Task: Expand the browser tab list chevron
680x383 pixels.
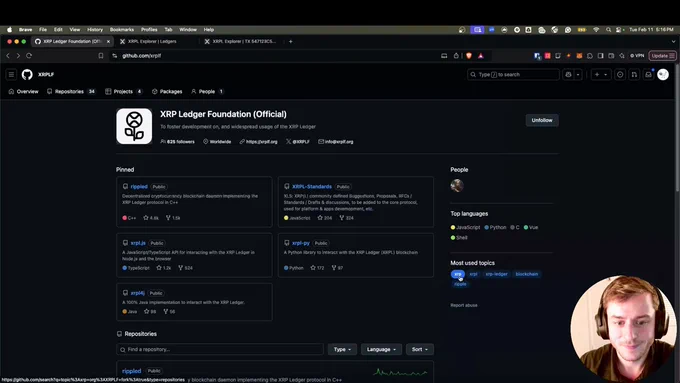Action: click(x=673, y=42)
